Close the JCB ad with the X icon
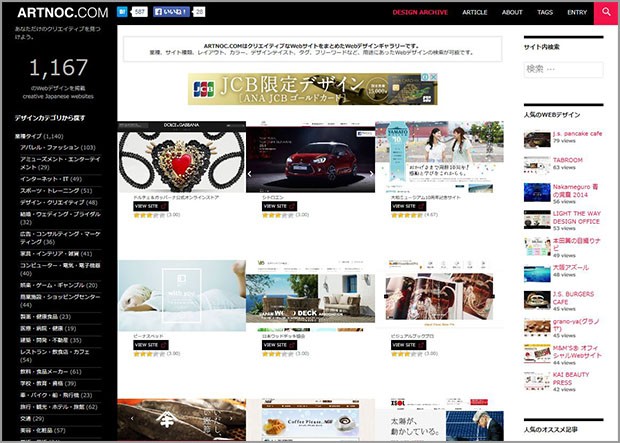The width and height of the screenshot is (620, 443). [x=434, y=77]
